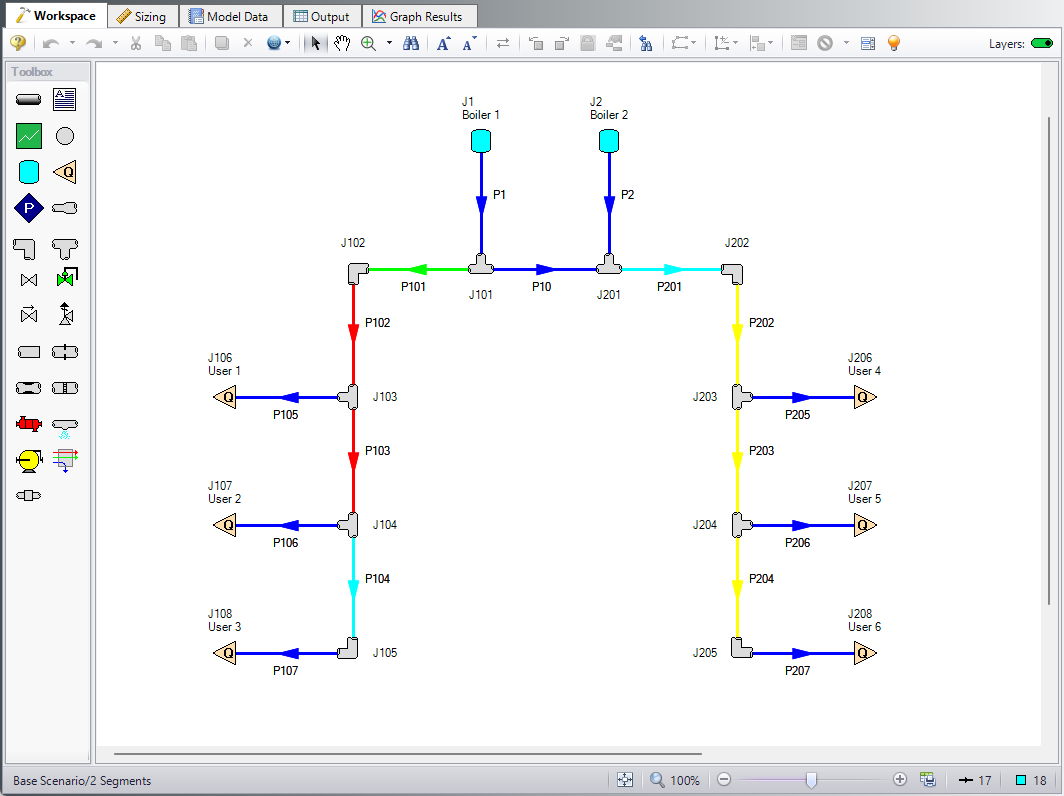Move the zoom slider handle
The height and width of the screenshot is (796, 1064).
pos(811,780)
